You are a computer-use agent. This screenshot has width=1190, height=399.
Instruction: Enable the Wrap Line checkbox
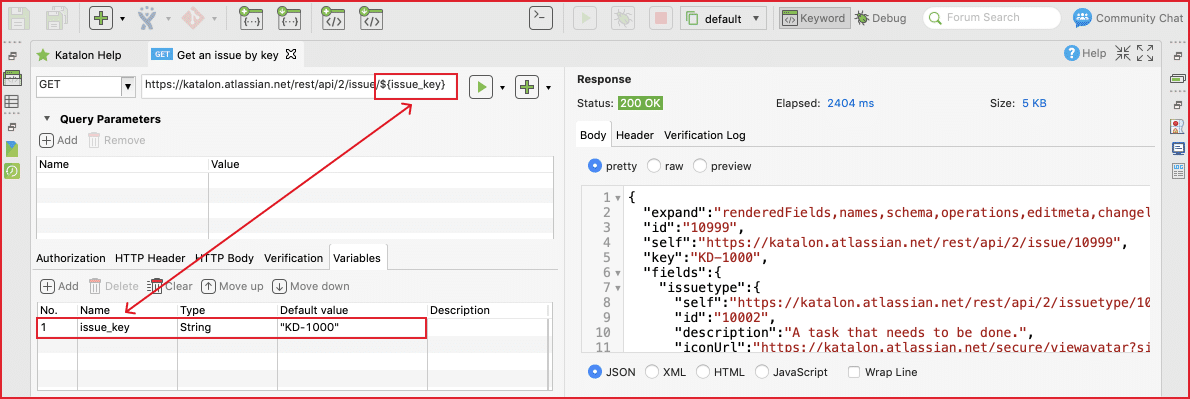pos(854,372)
